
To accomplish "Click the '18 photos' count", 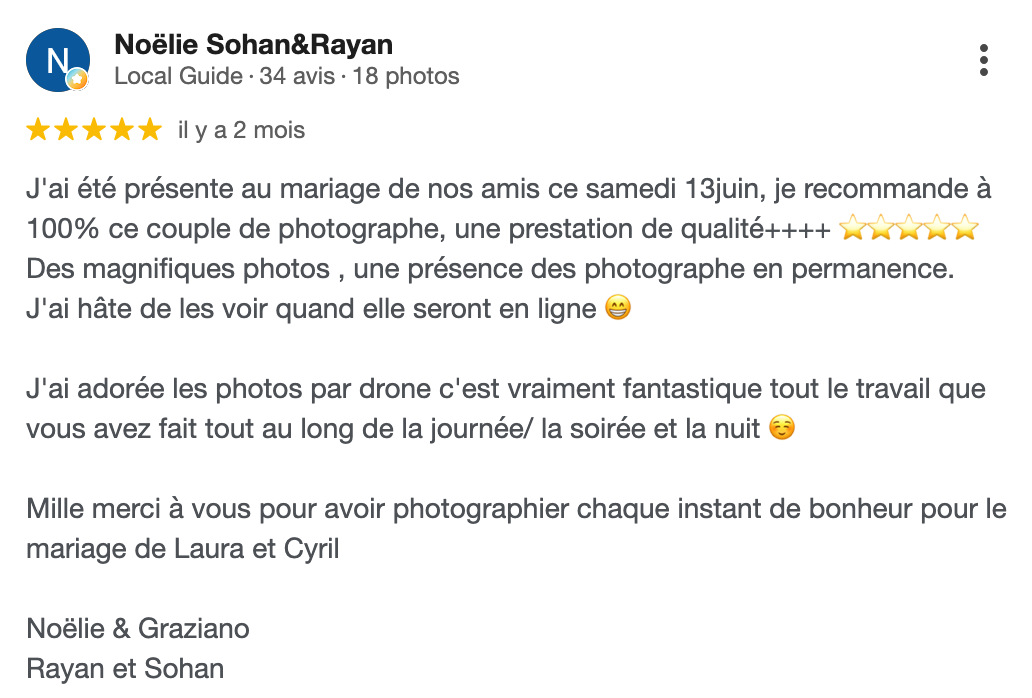I will coord(405,76).
